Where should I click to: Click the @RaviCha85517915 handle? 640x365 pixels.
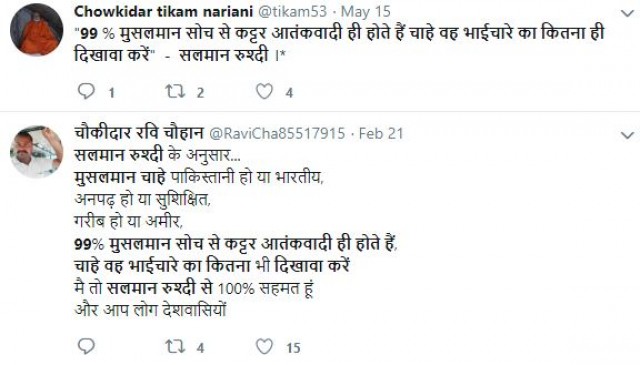pos(277,134)
